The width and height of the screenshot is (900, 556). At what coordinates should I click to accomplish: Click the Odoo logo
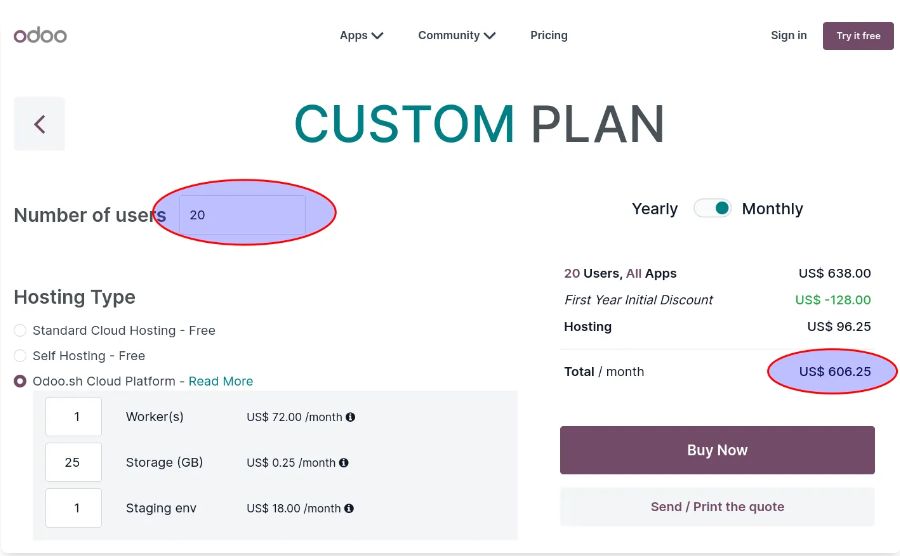tap(40, 36)
